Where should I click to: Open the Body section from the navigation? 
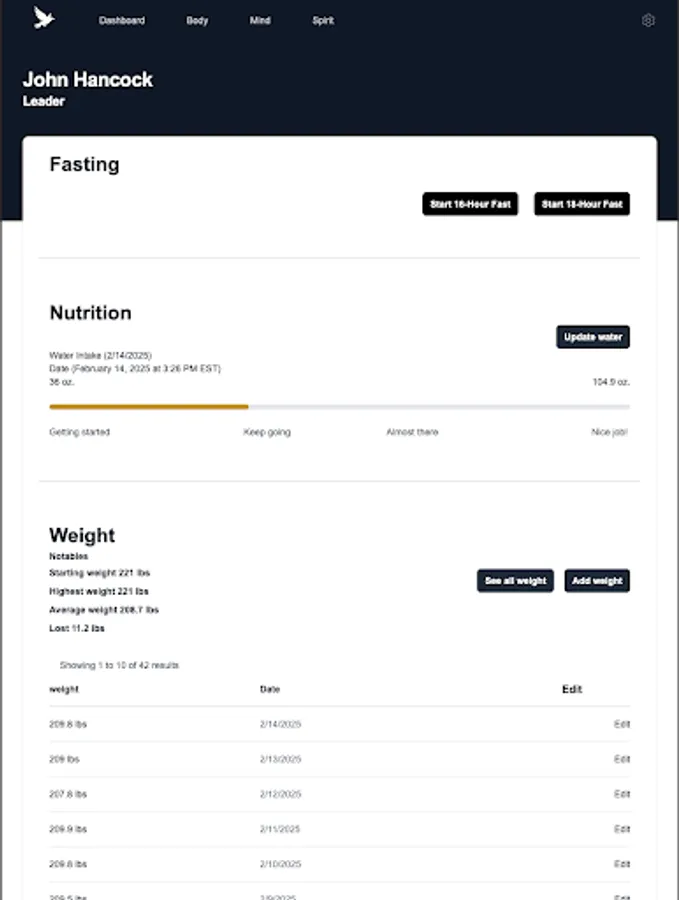197,19
